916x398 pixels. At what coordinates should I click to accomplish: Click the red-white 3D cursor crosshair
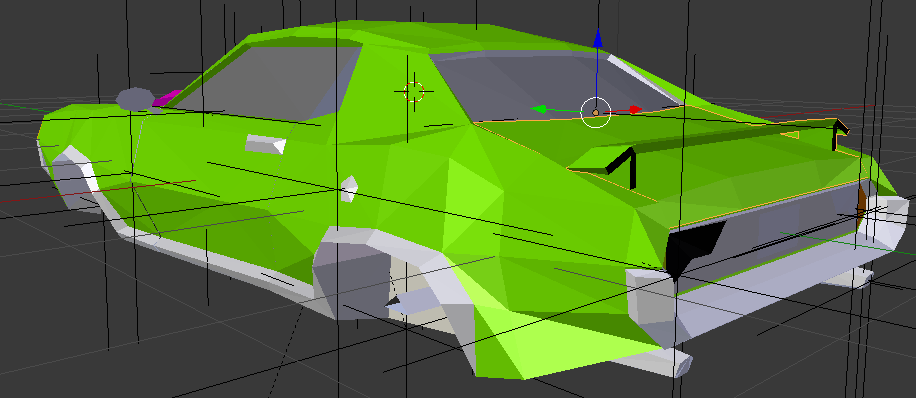click(x=414, y=91)
